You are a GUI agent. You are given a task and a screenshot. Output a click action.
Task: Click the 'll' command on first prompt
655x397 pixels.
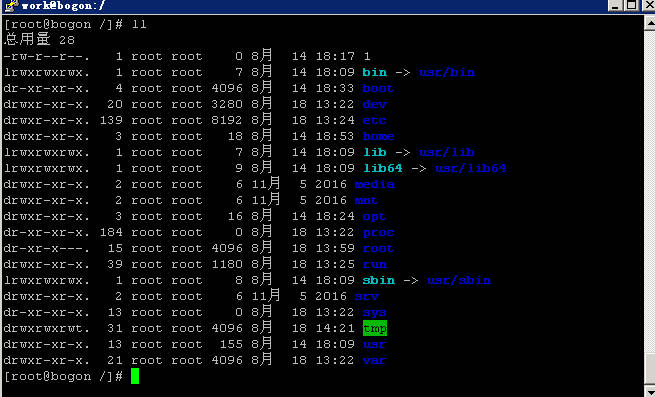point(139,24)
